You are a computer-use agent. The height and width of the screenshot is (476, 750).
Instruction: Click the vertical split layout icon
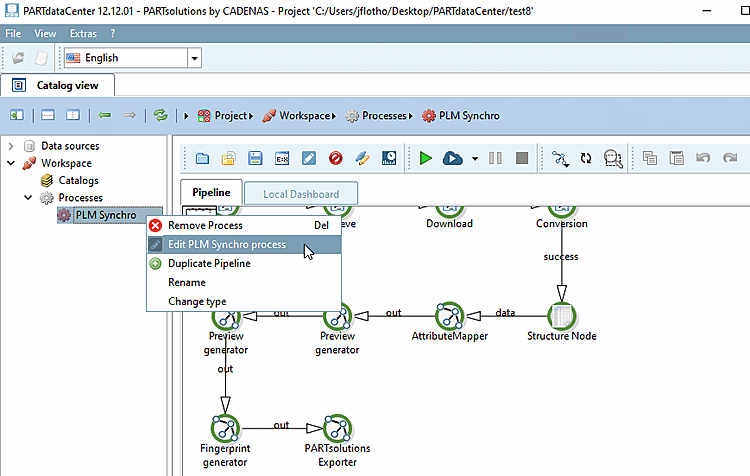73,115
